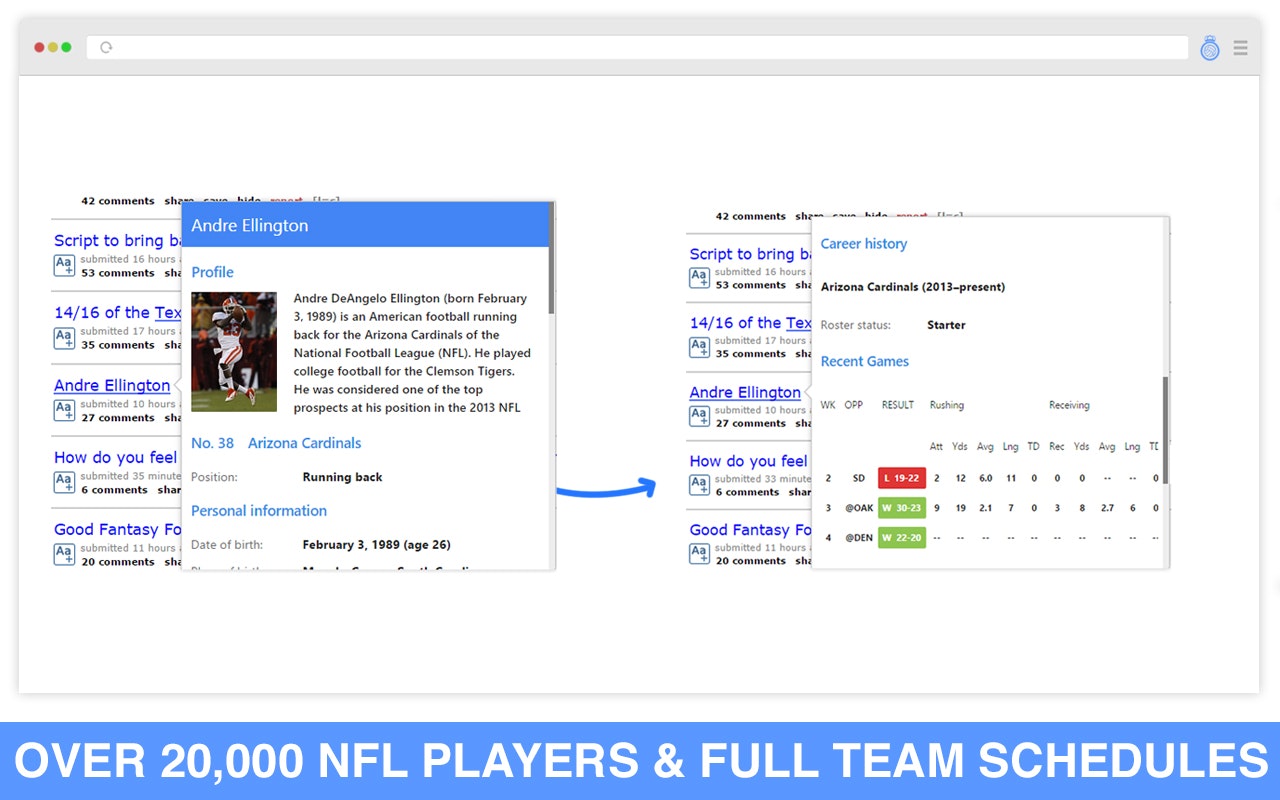Click 'Arizona Cardinals (2013–present)' career entry
The image size is (1280, 800).
913,287
